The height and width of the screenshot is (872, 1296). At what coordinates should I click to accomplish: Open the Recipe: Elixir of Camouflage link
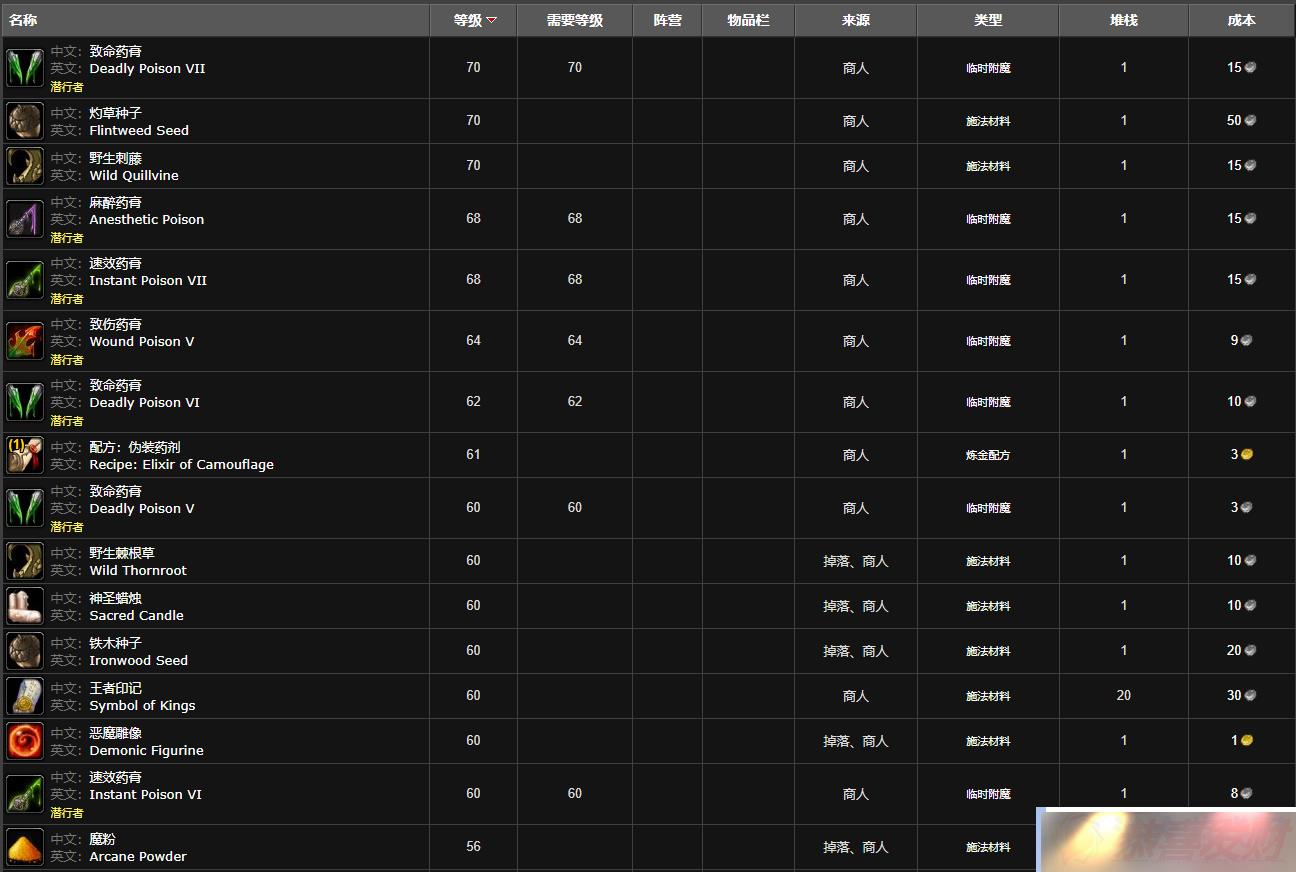181,465
